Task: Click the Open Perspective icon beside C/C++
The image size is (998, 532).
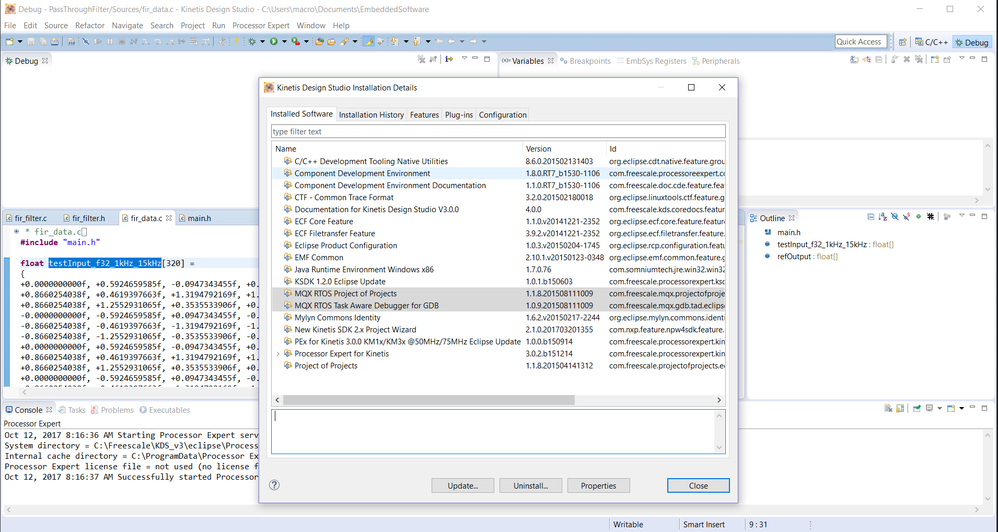Action: pos(902,42)
